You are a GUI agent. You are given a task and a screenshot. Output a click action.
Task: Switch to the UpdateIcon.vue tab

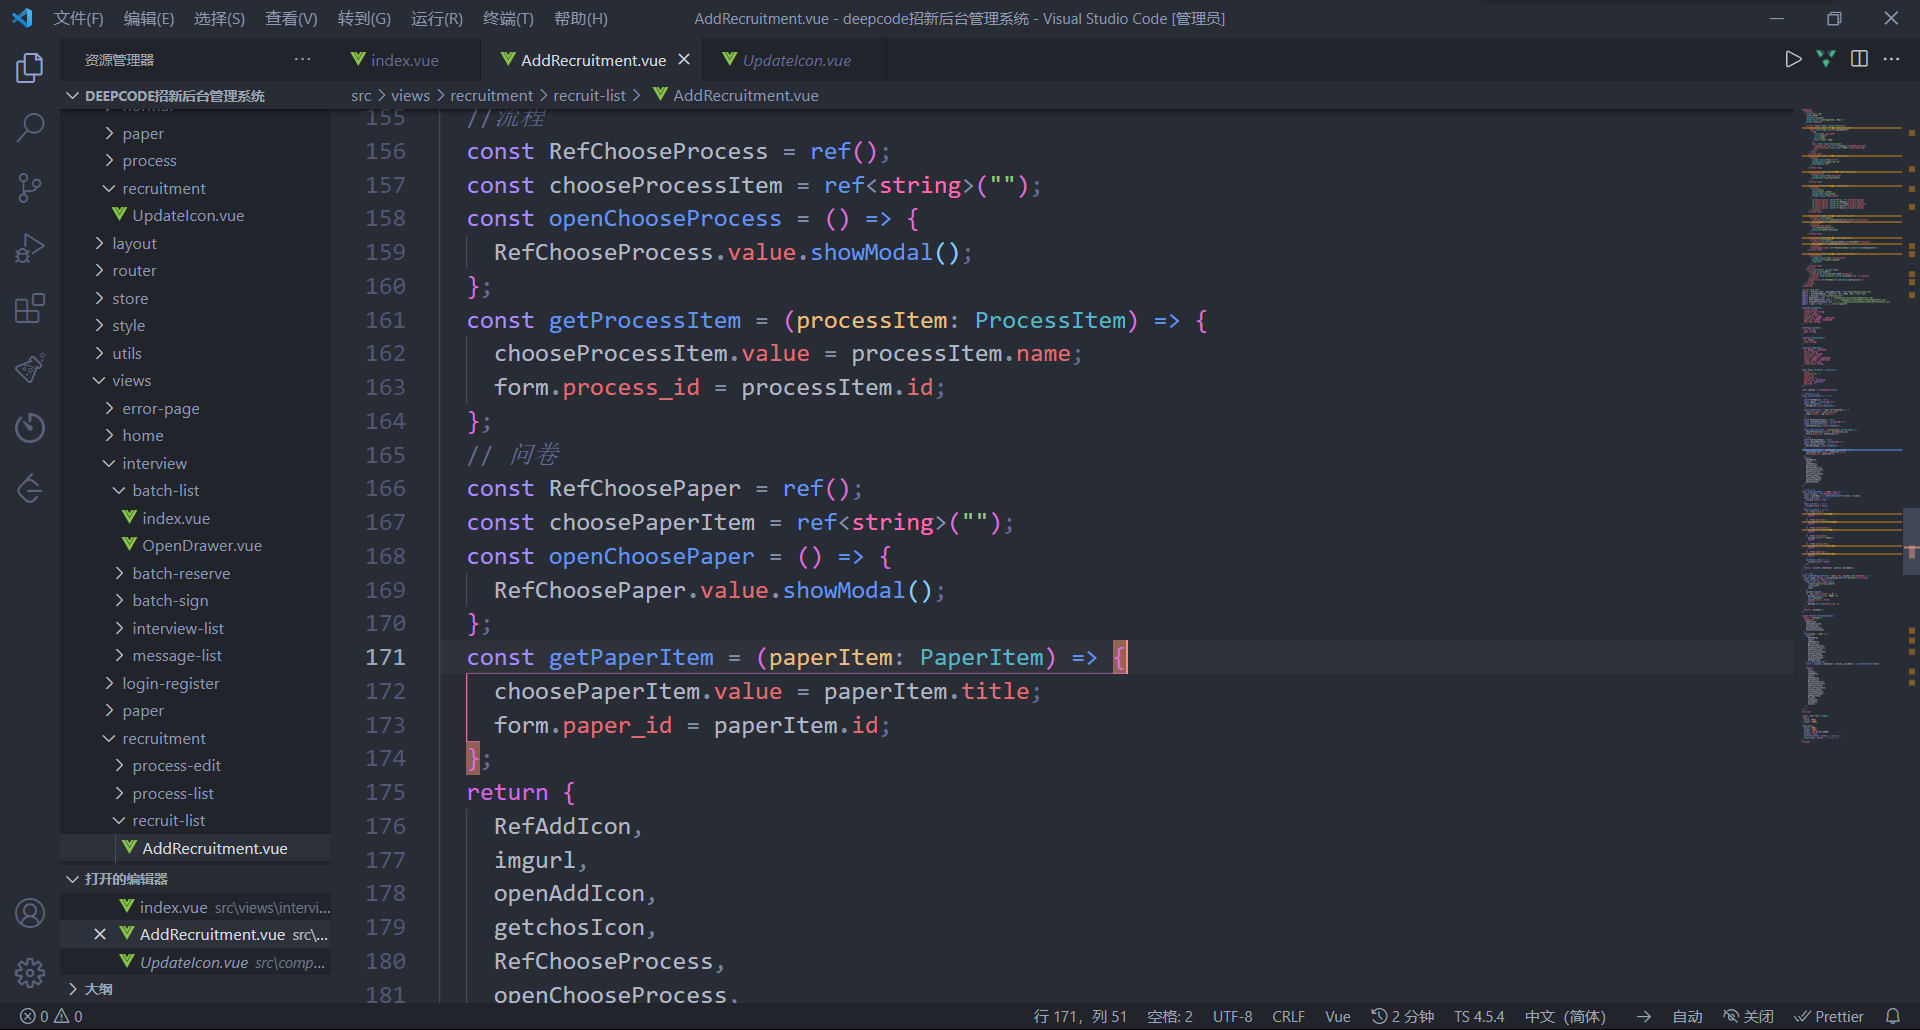pyautogui.click(x=797, y=60)
